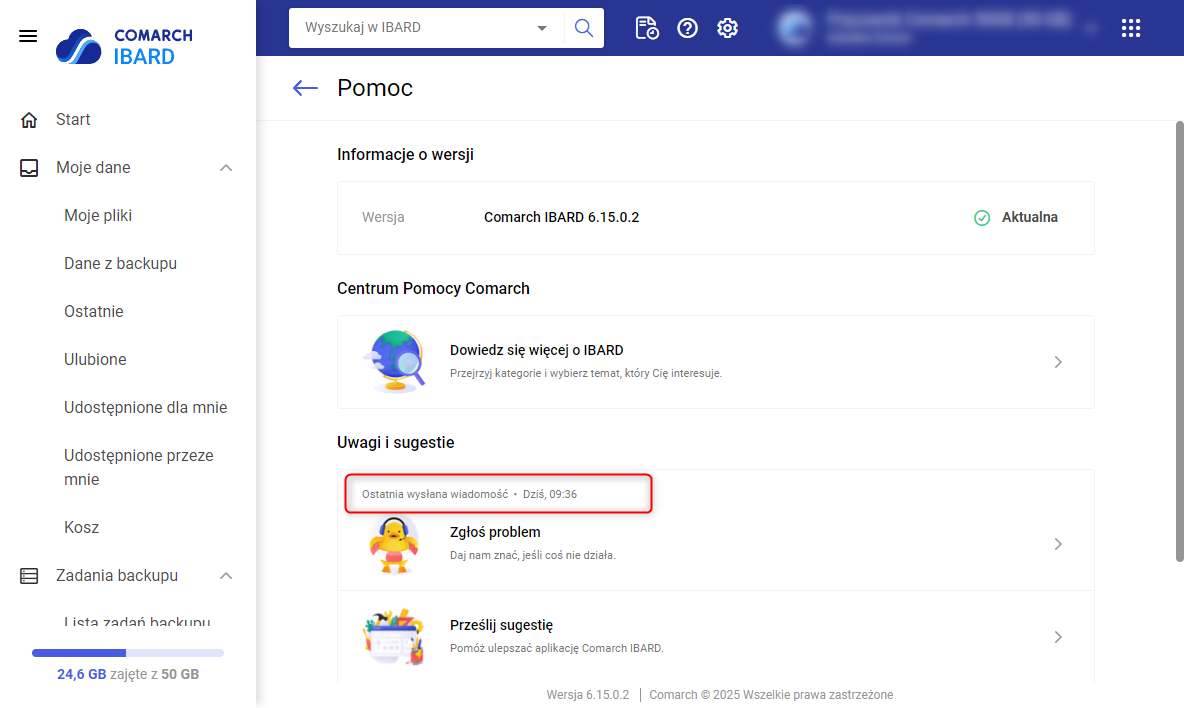
Task: Go back with the blue arrow
Action: pyautogui.click(x=305, y=88)
